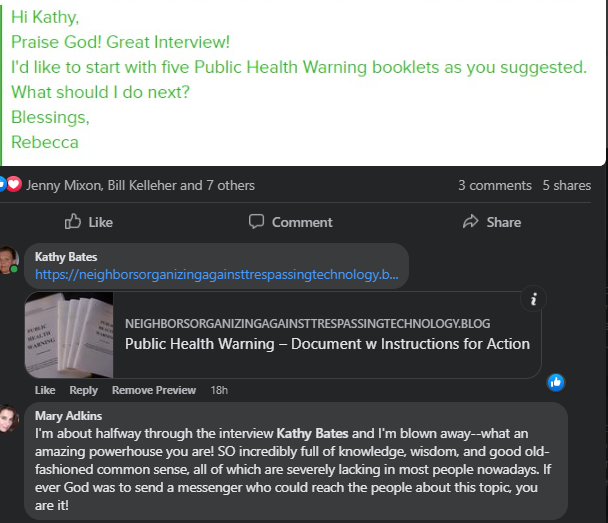This screenshot has width=608, height=523.
Task: Click the Comment speech bubble button
Action: 290,222
